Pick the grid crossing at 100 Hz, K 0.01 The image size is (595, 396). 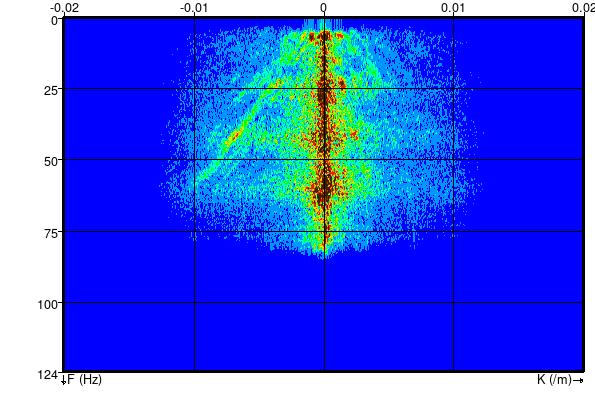pos(453,302)
